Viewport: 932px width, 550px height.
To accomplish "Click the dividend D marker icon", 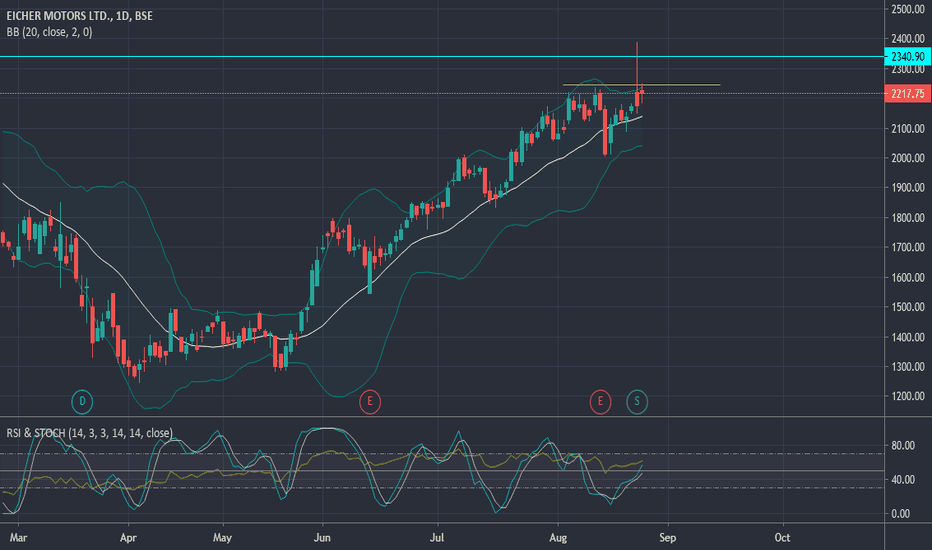I will point(82,401).
